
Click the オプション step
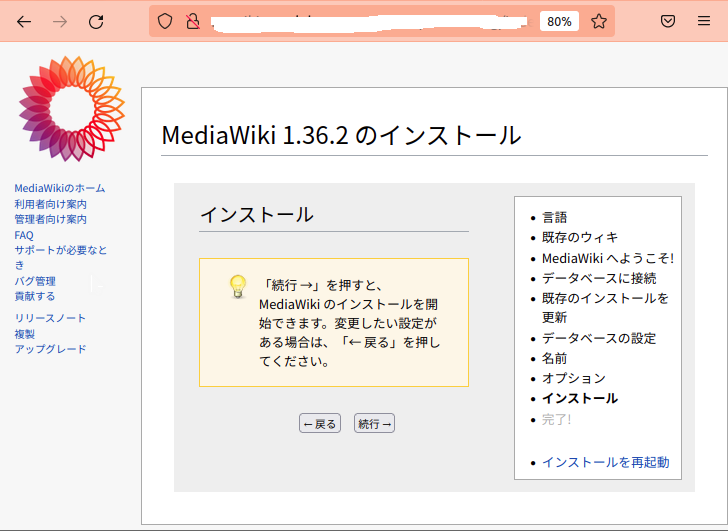573,378
